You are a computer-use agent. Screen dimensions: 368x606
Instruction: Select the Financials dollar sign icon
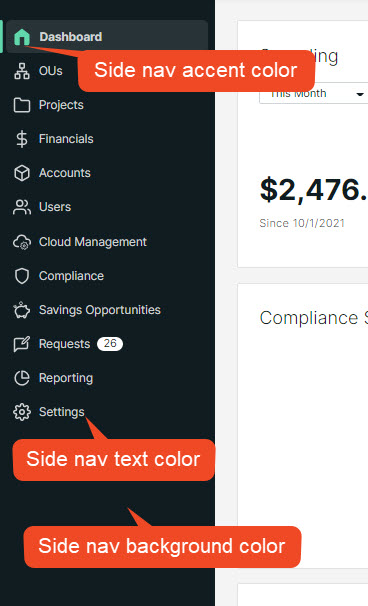pos(22,139)
